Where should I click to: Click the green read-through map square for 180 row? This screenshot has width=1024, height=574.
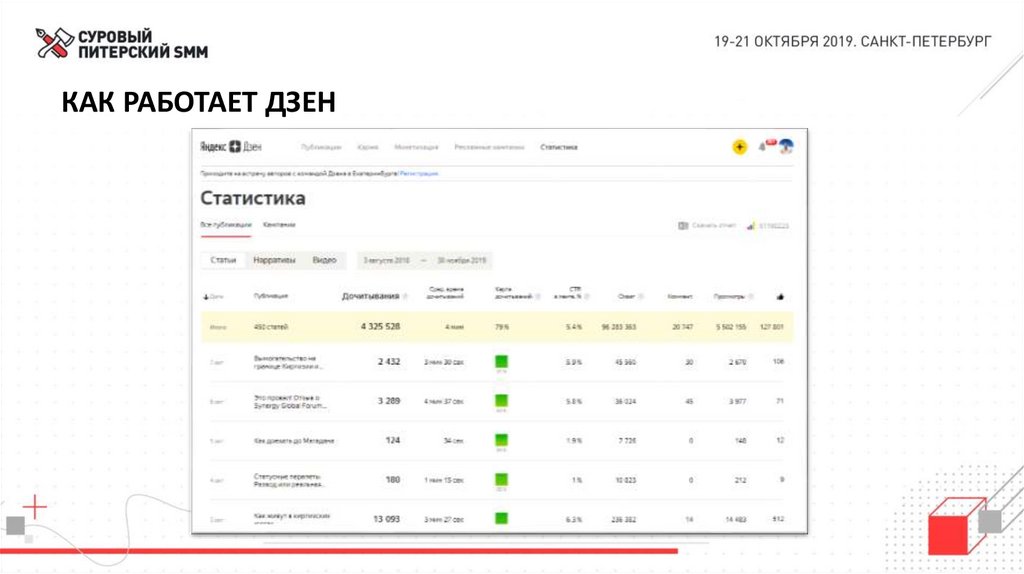coord(501,479)
